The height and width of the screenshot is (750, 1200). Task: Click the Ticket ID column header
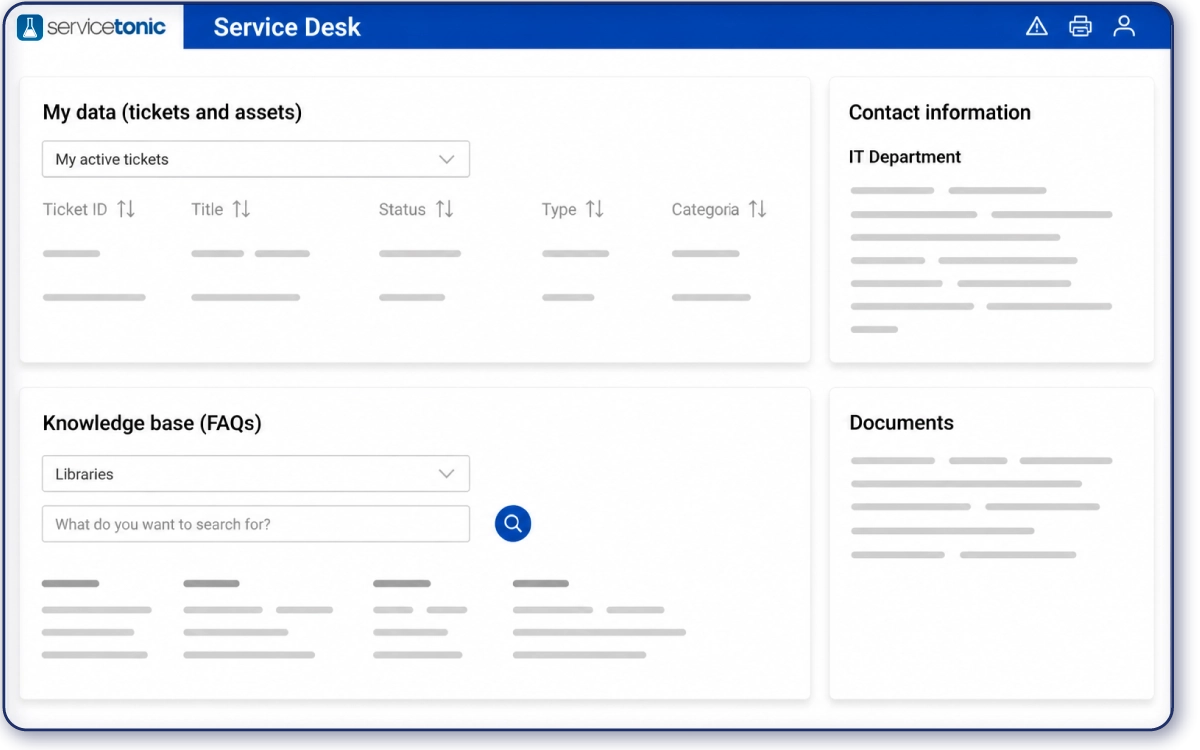click(x=75, y=209)
